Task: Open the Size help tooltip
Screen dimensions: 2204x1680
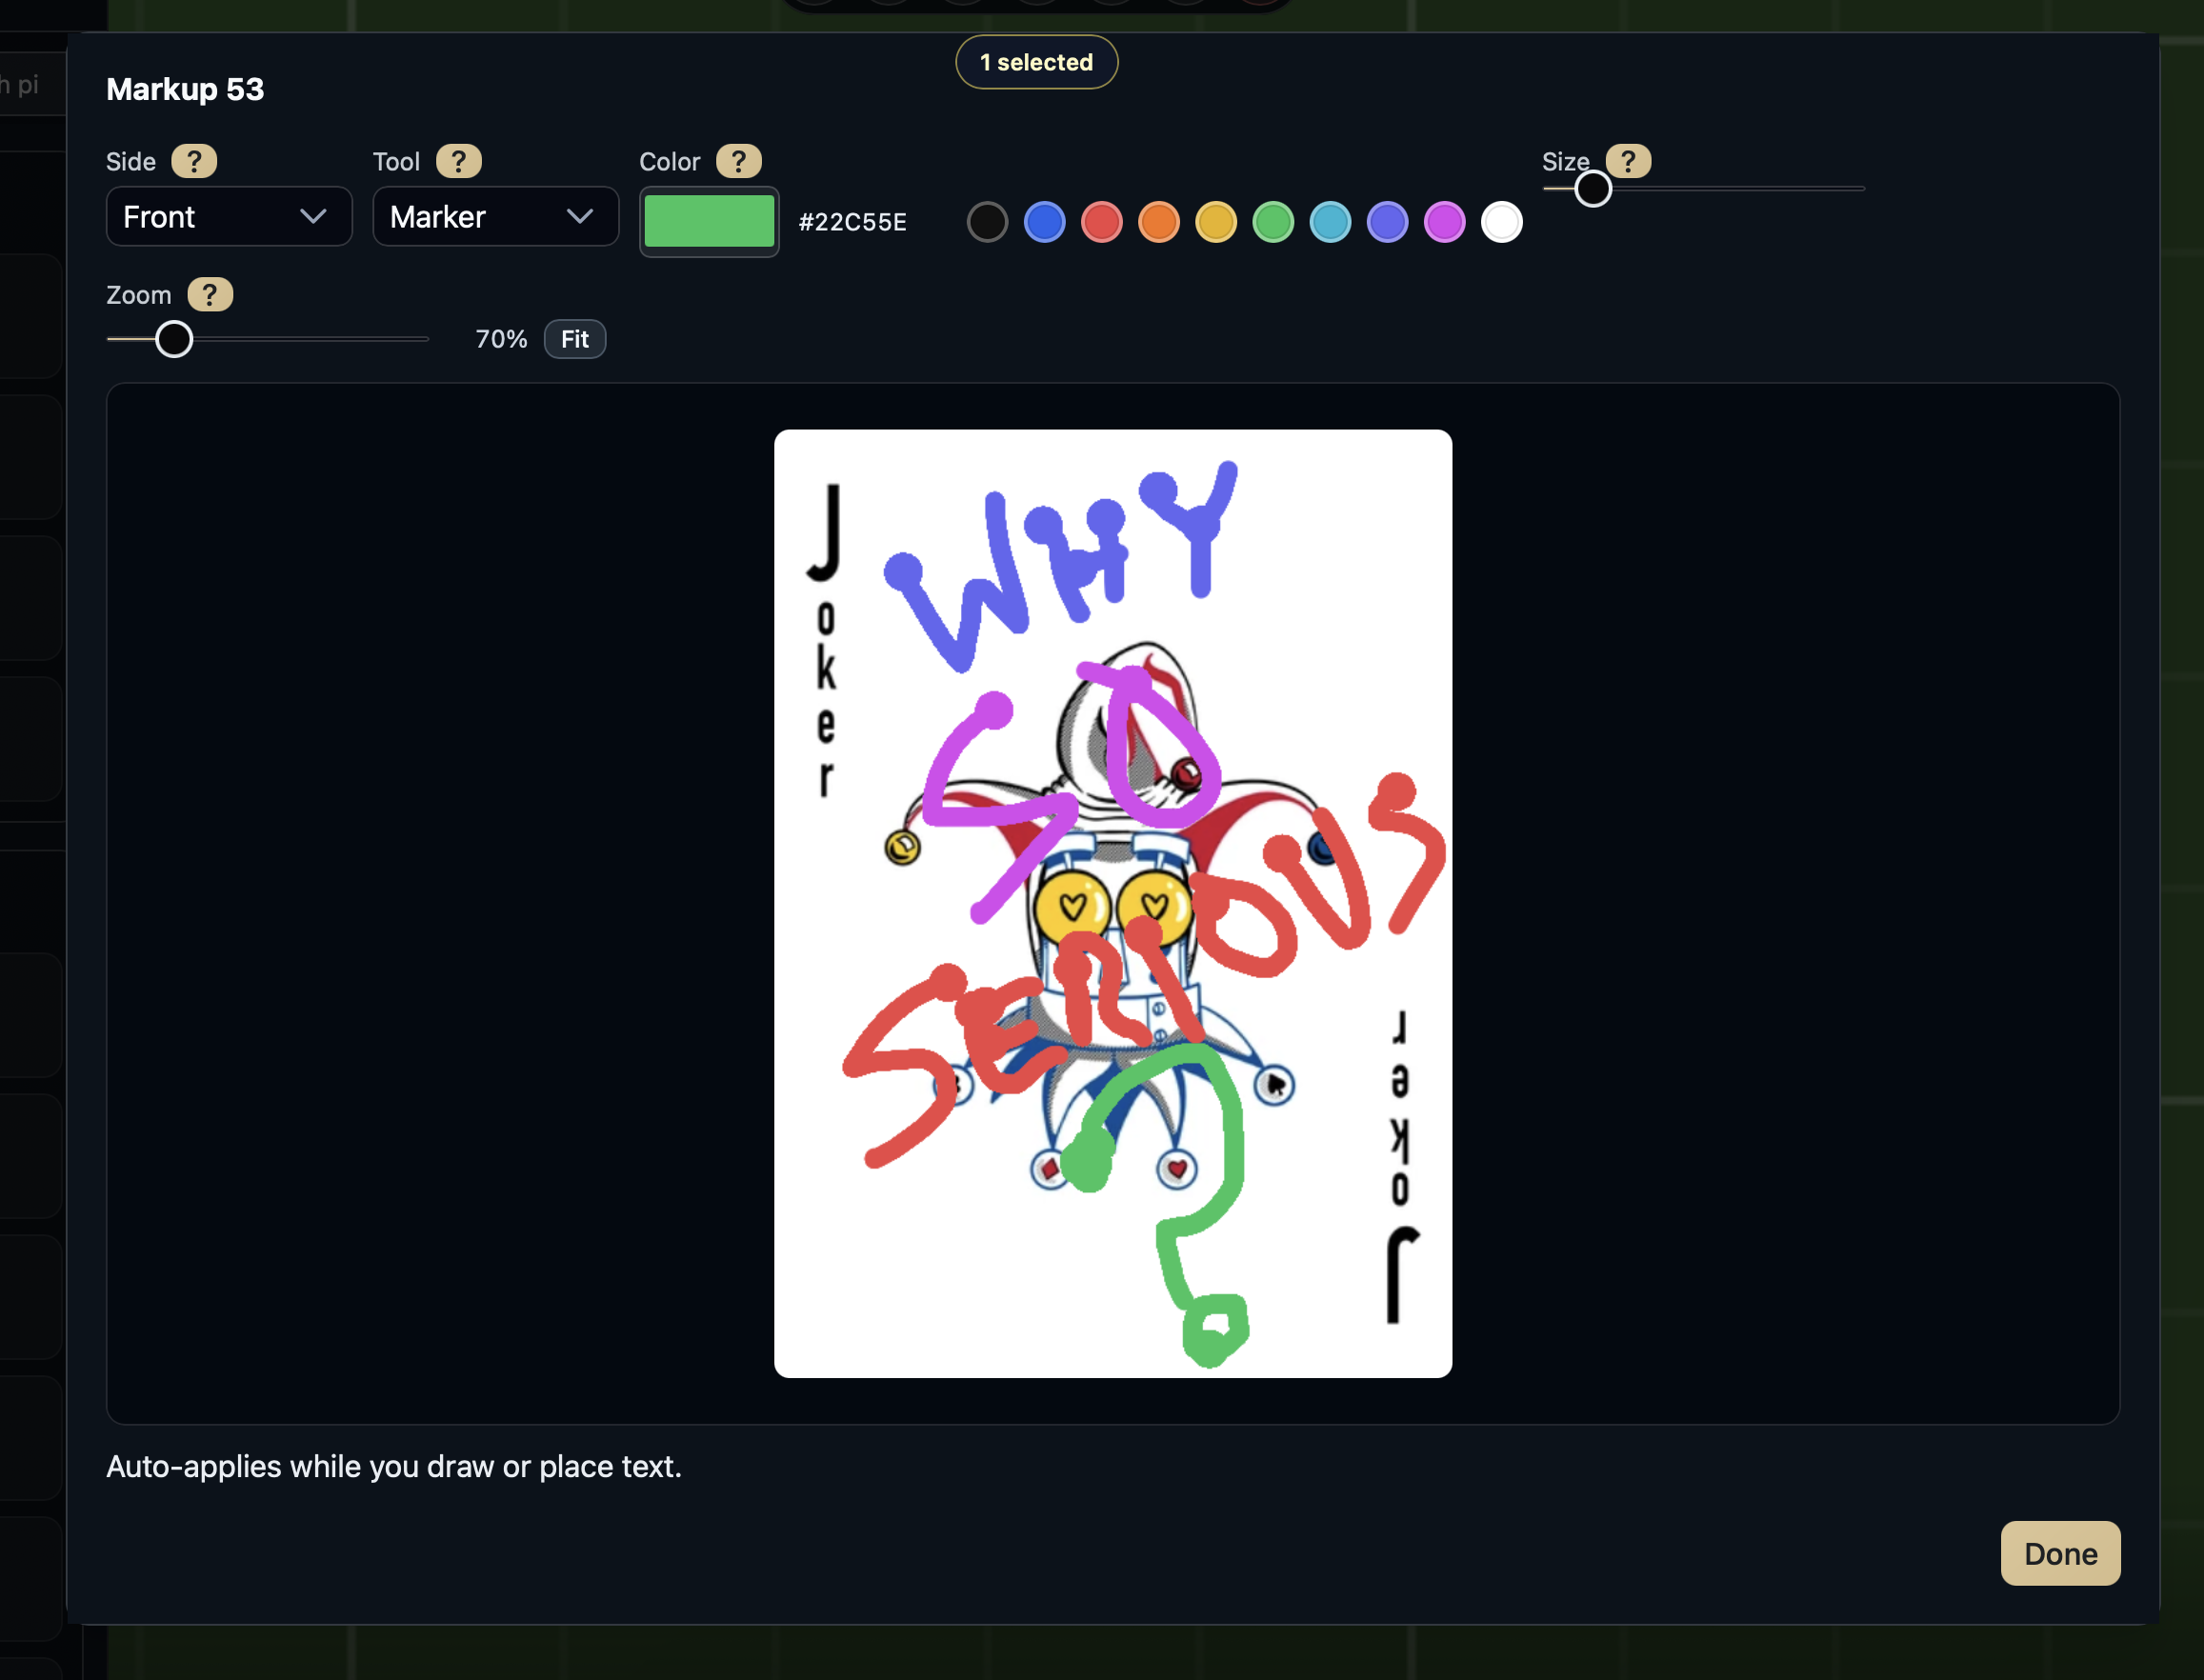Action: click(x=1629, y=161)
